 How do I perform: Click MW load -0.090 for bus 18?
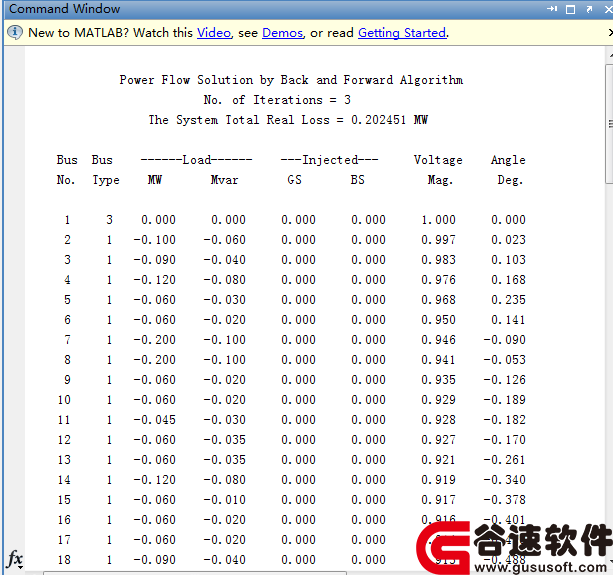[x=155, y=560]
